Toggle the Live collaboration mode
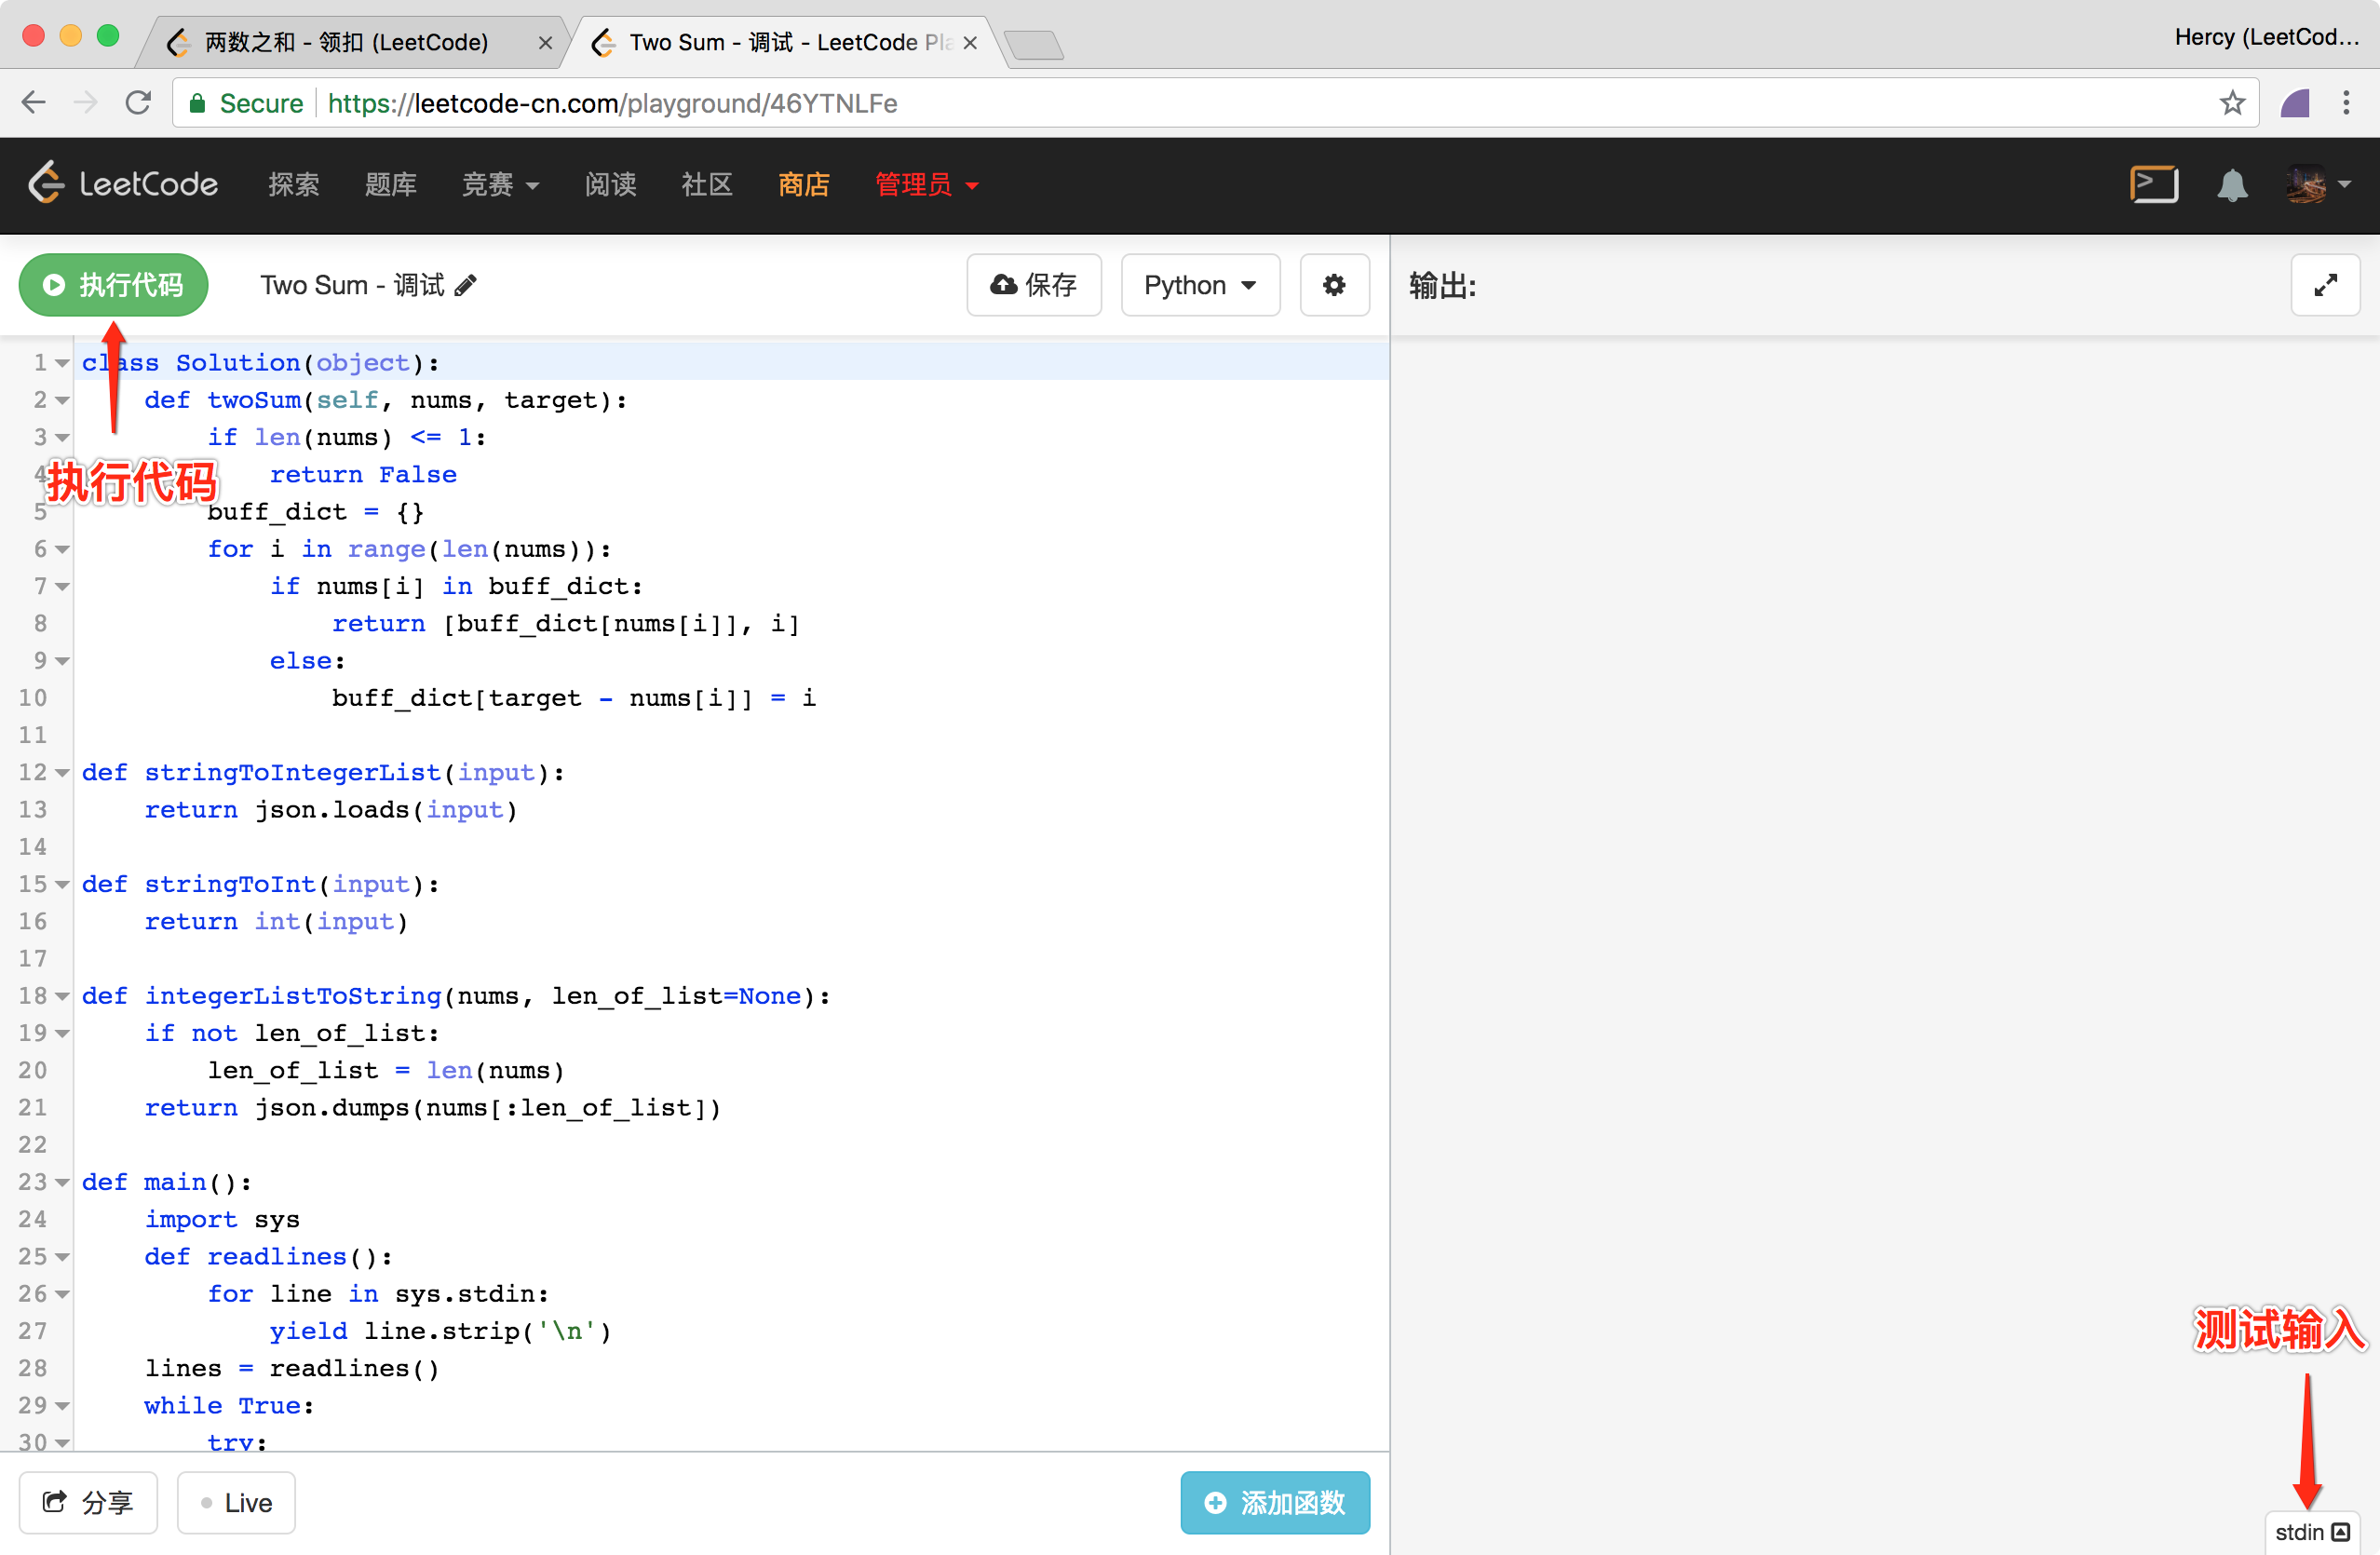The image size is (2380, 1555). (236, 1502)
